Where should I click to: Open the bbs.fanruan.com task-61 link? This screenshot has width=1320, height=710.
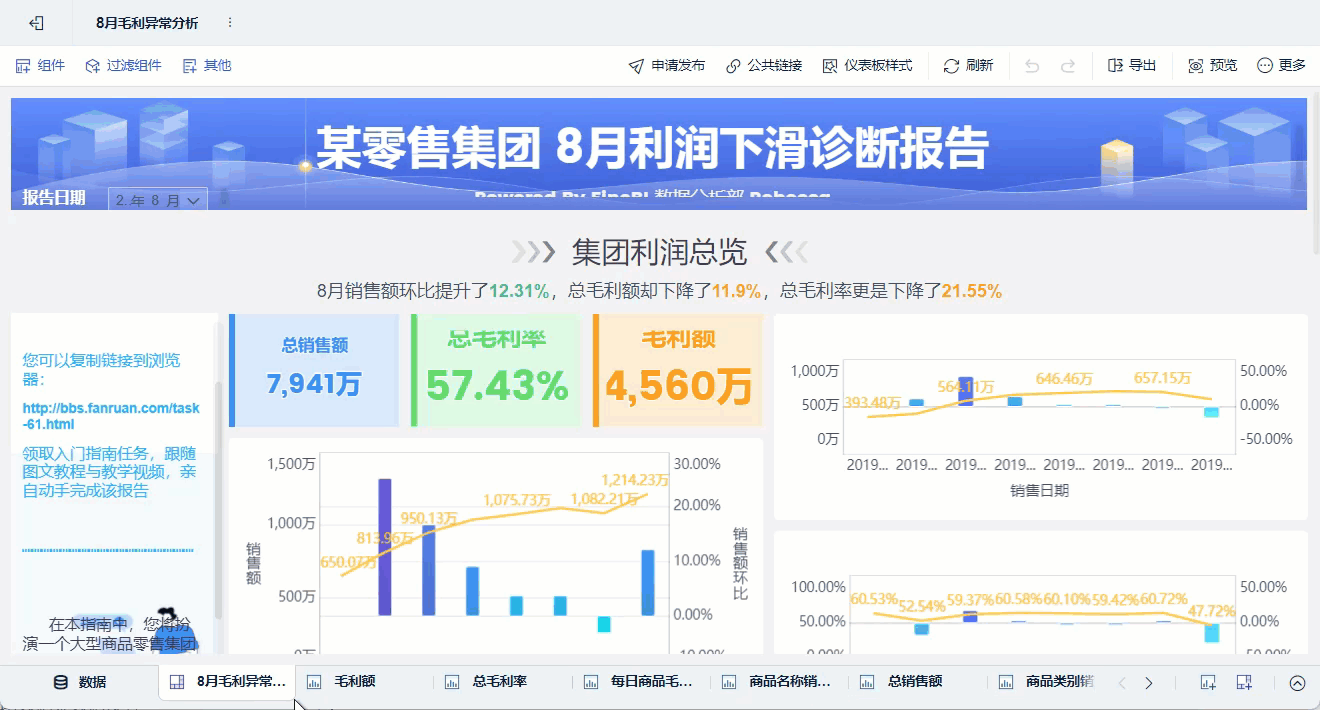coord(111,416)
